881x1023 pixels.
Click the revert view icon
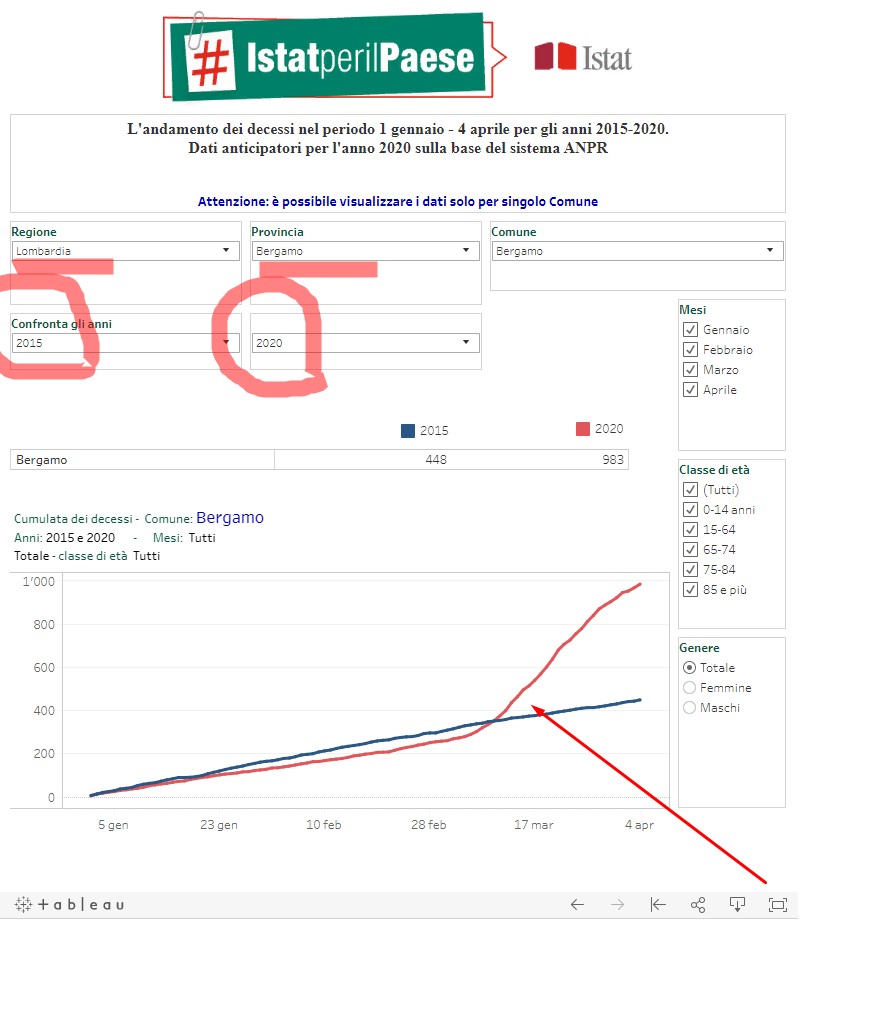[657, 905]
